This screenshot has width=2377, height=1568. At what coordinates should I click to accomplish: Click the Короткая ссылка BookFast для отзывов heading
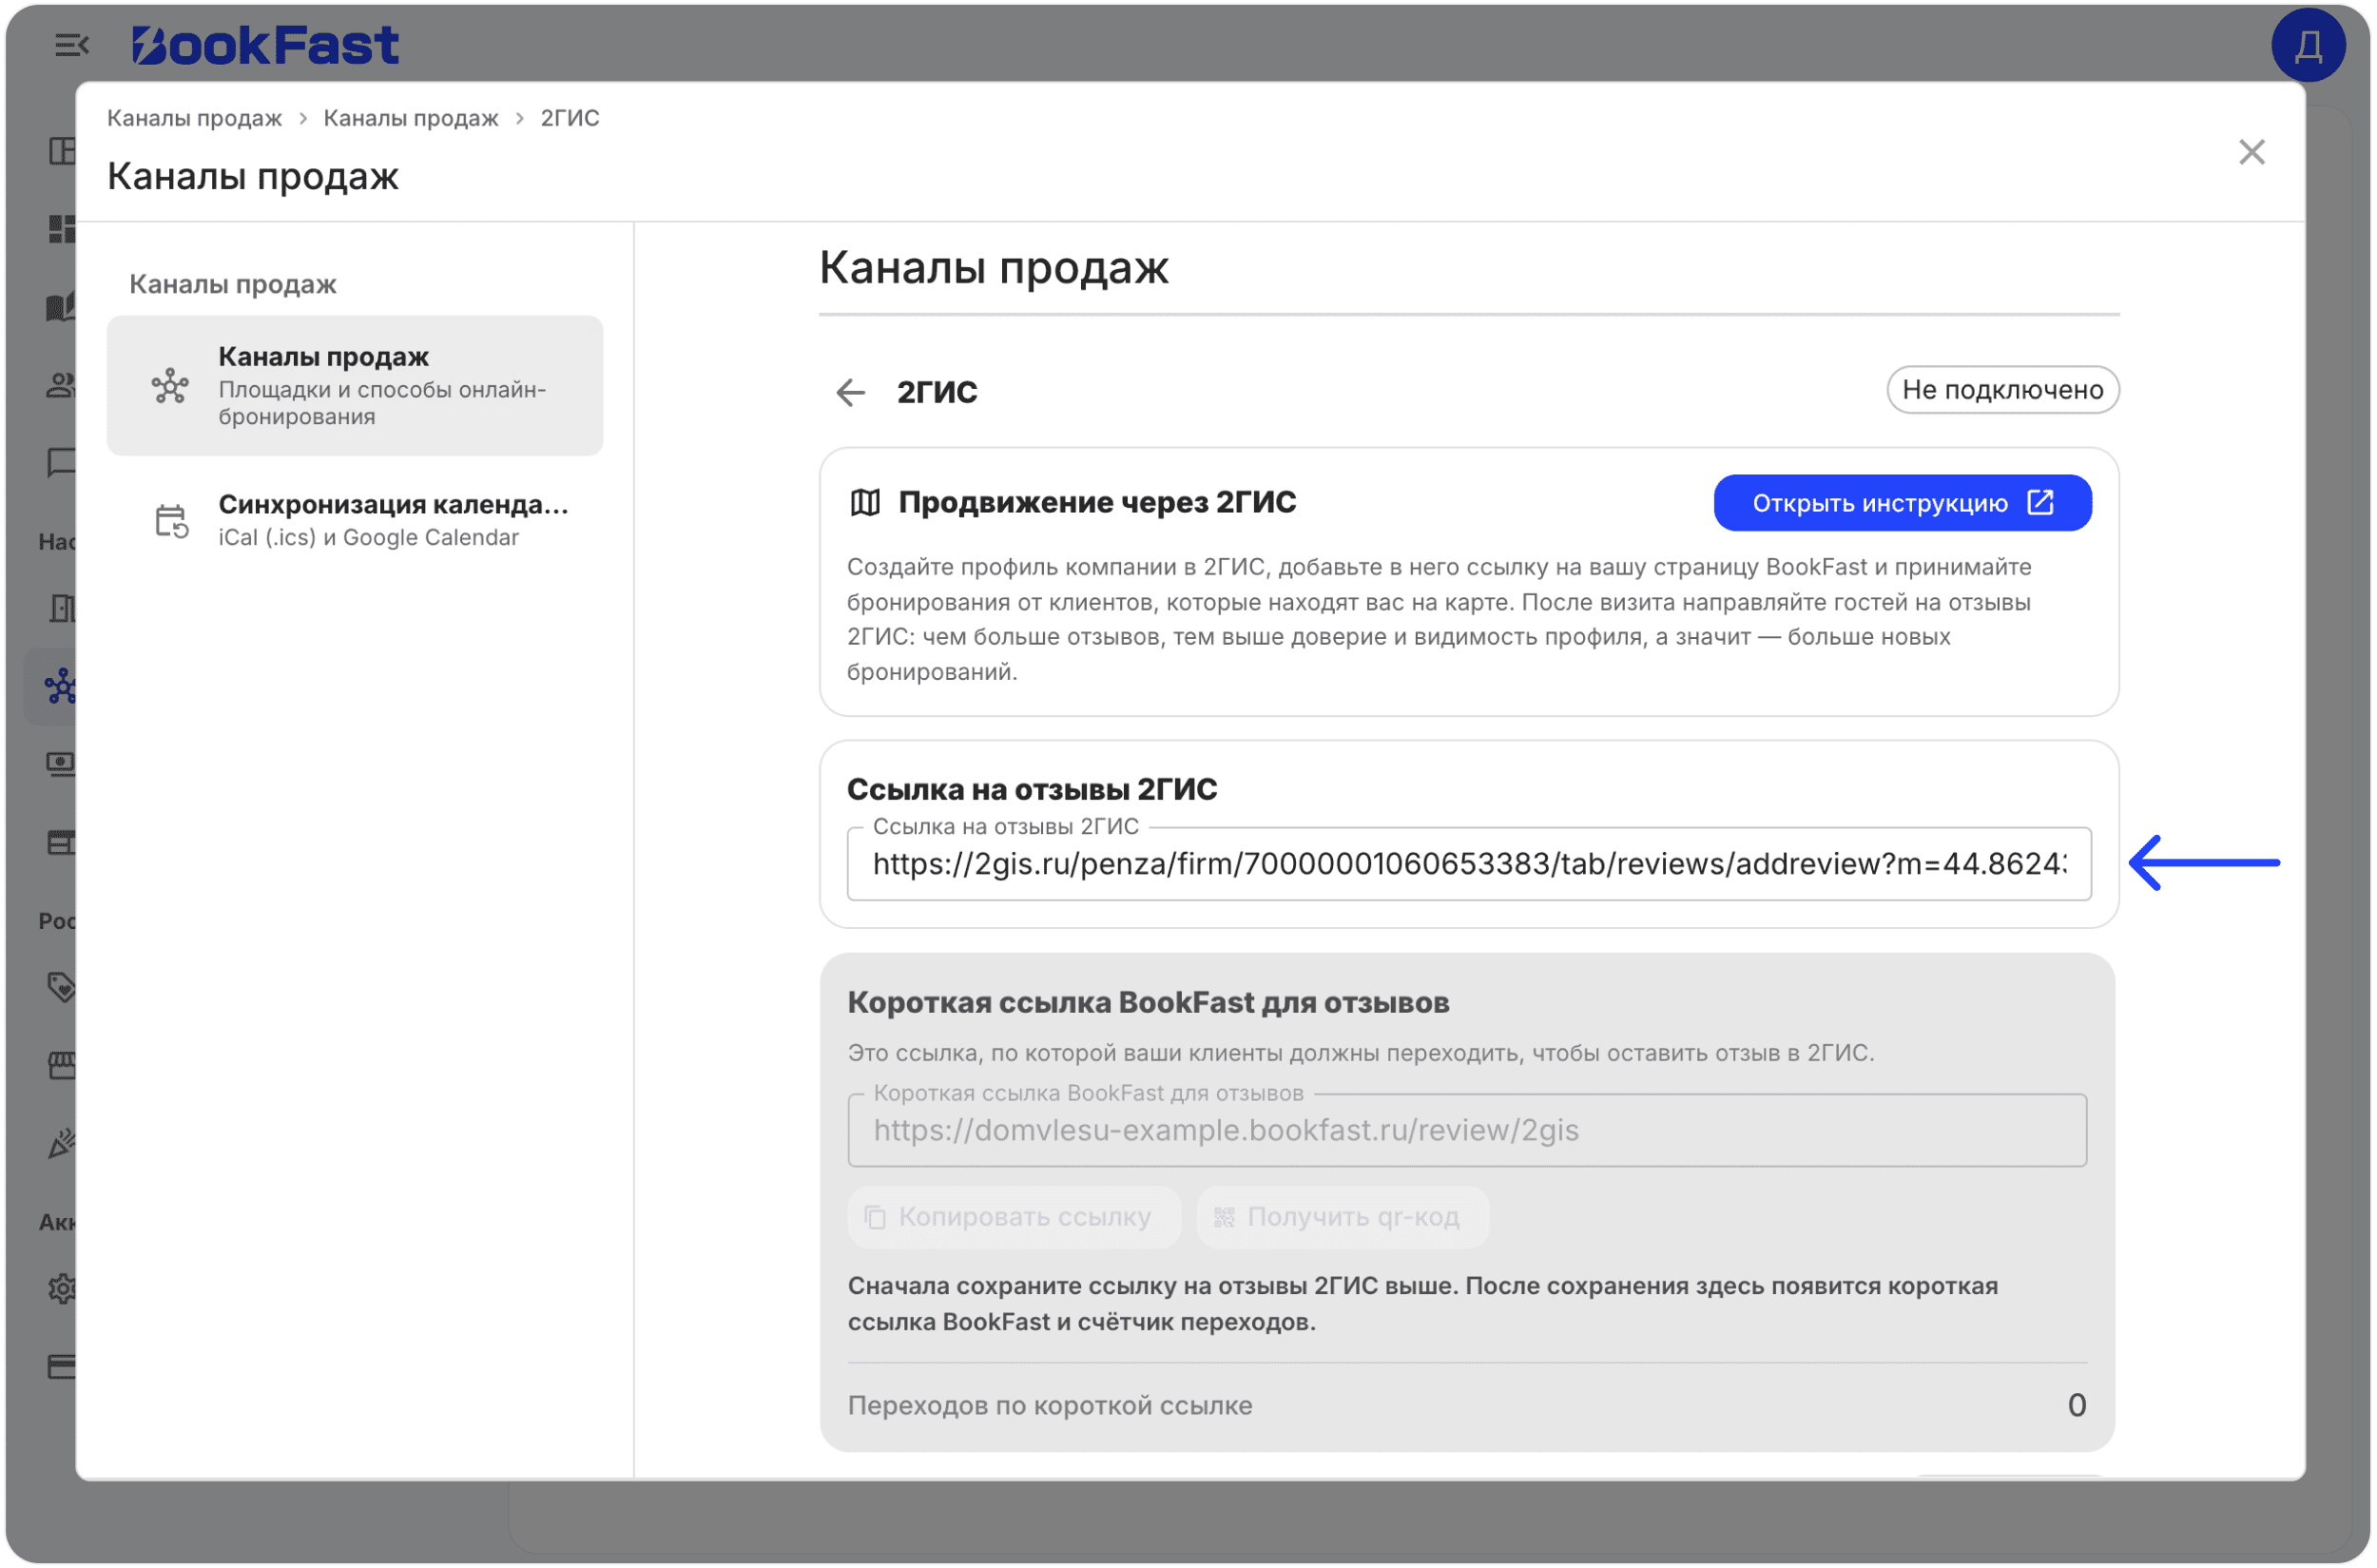(x=1148, y=1002)
